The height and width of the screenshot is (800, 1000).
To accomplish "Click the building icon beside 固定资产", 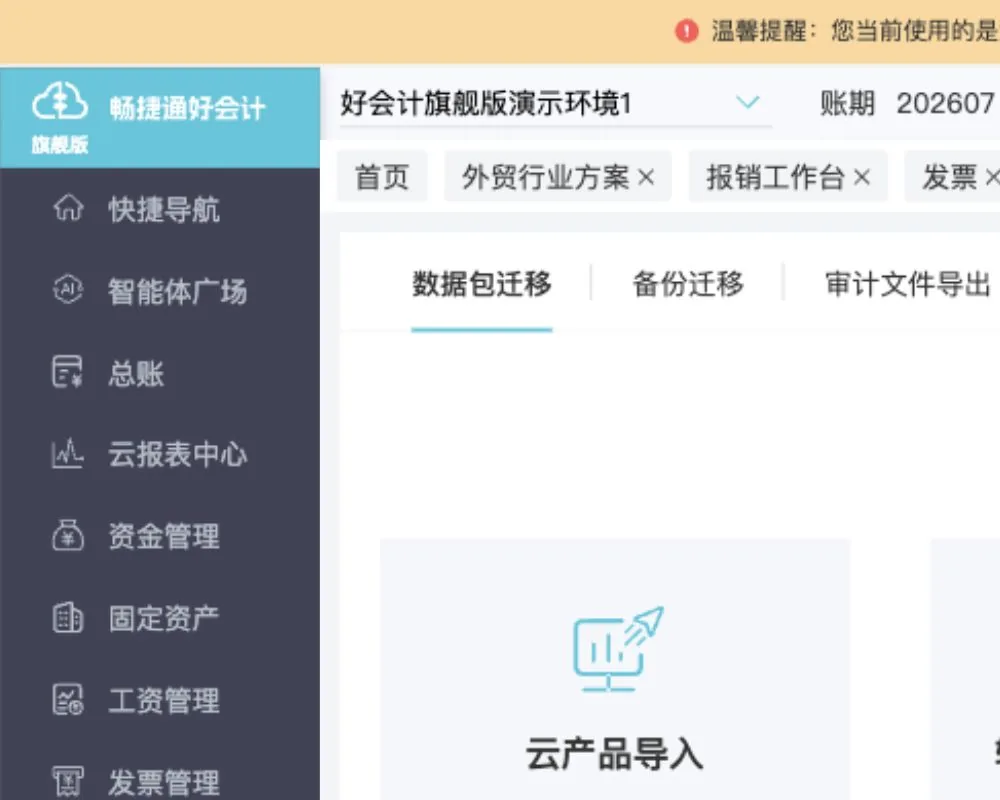I will pos(68,618).
